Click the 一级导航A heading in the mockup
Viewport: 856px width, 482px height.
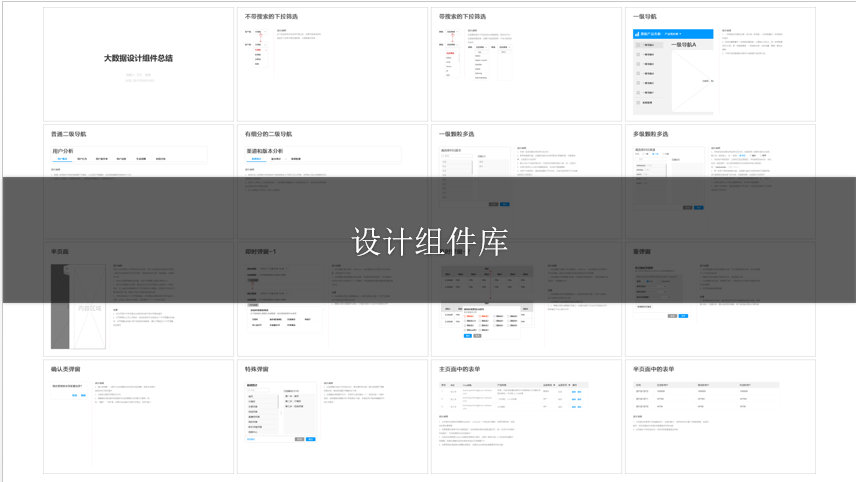682,45
